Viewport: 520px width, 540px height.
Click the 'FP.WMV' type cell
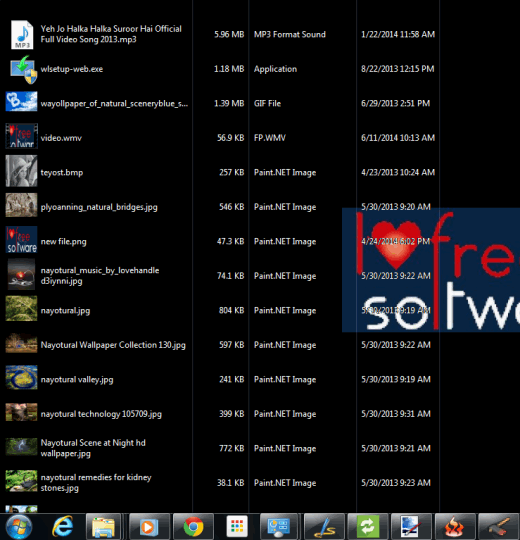[x=270, y=138]
